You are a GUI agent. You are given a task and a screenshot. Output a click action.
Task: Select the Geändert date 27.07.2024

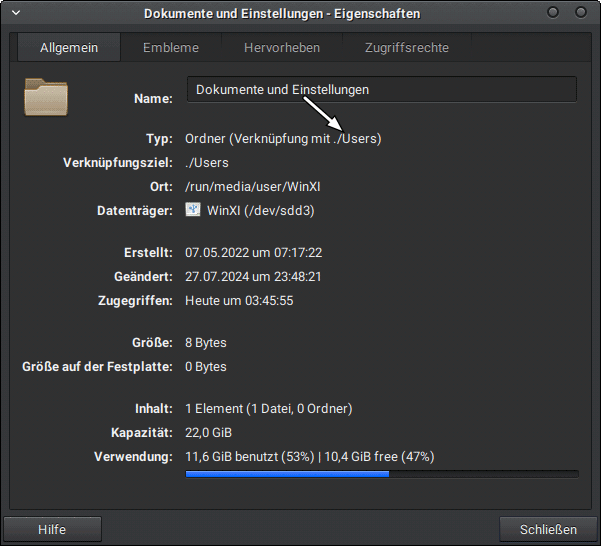217,276
